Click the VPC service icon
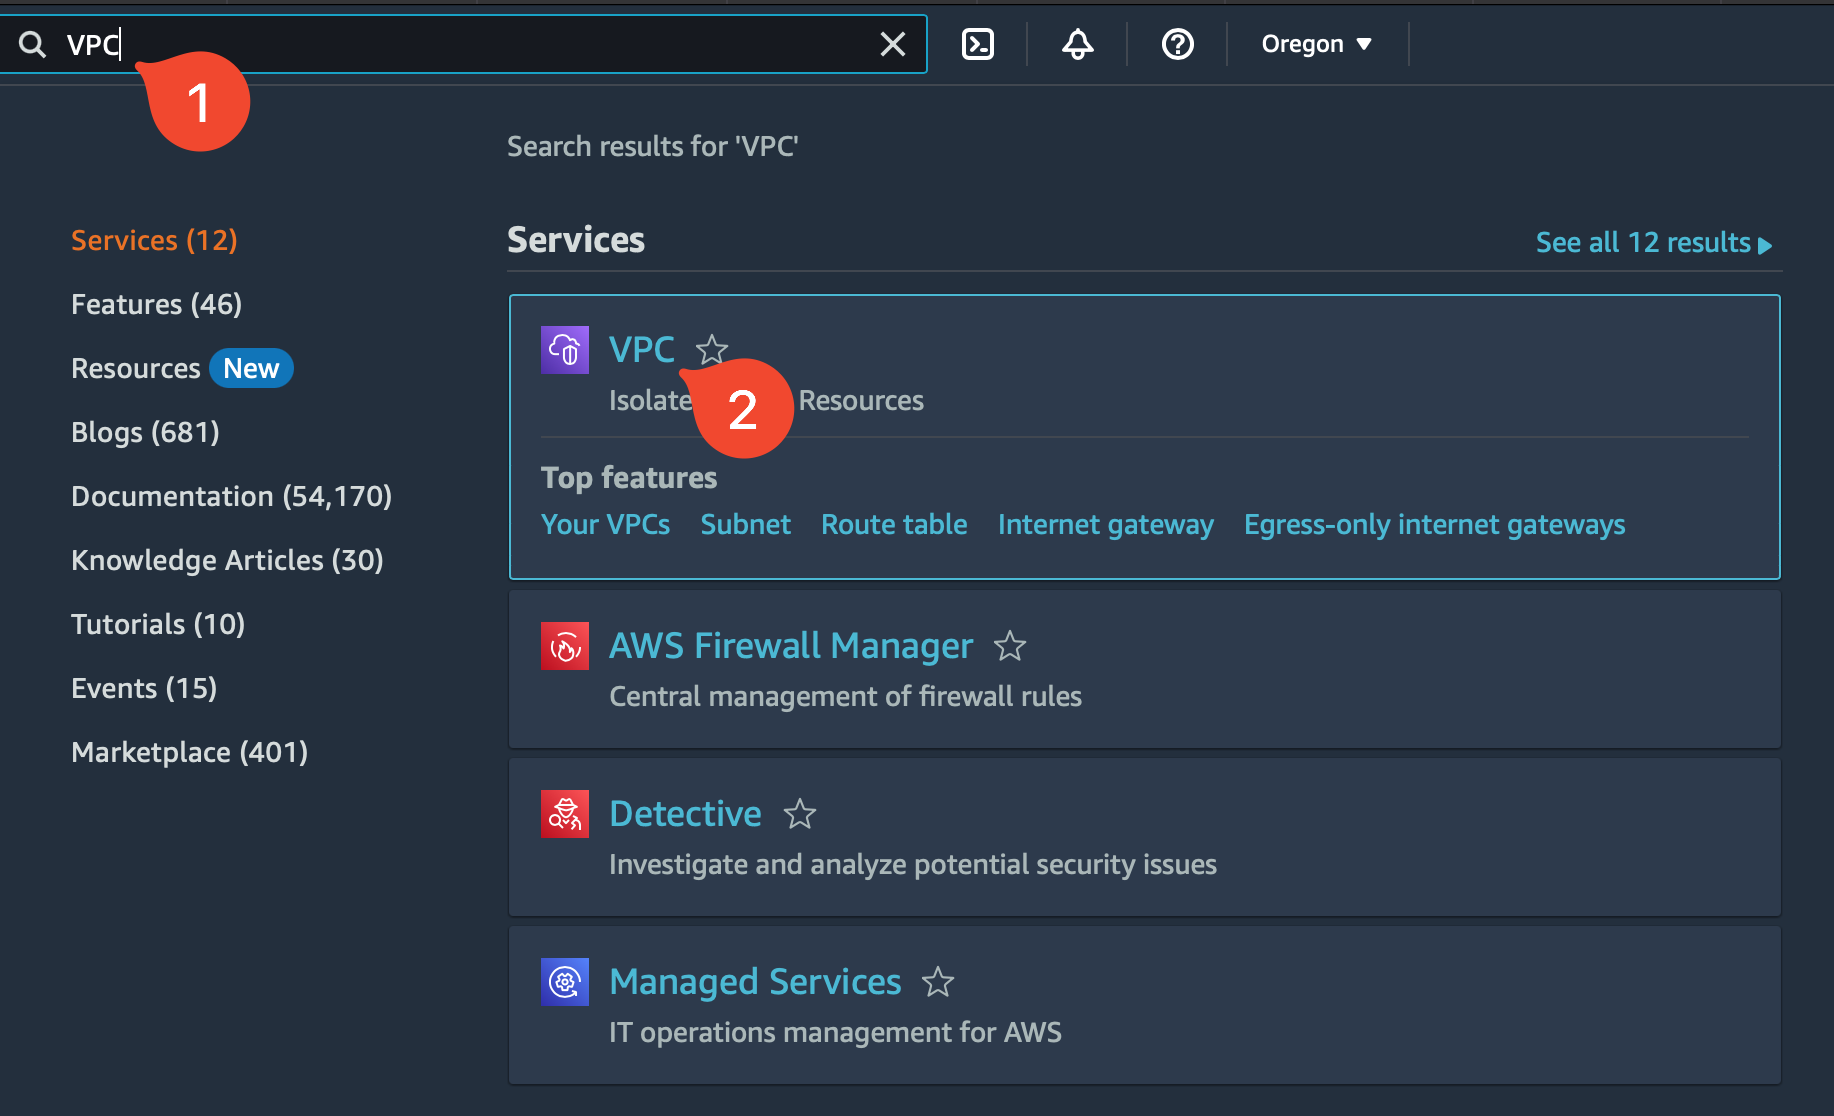The width and height of the screenshot is (1834, 1116). (565, 350)
